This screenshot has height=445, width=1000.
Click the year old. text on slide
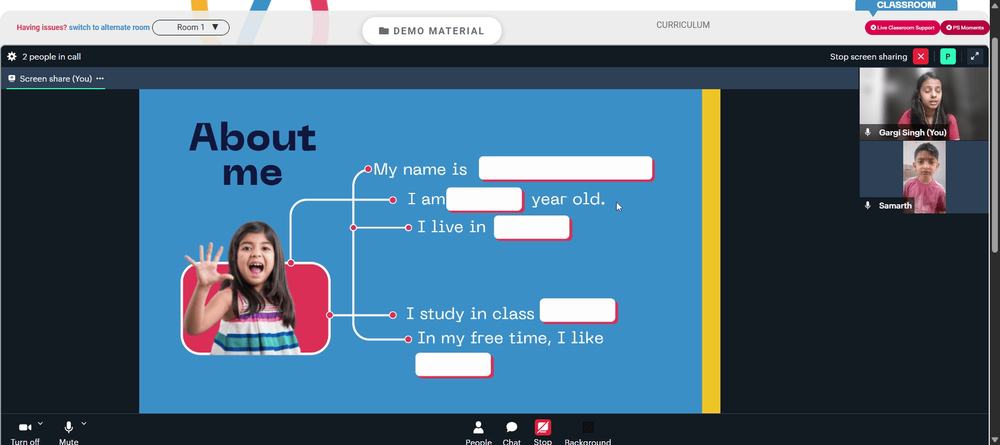tap(568, 199)
